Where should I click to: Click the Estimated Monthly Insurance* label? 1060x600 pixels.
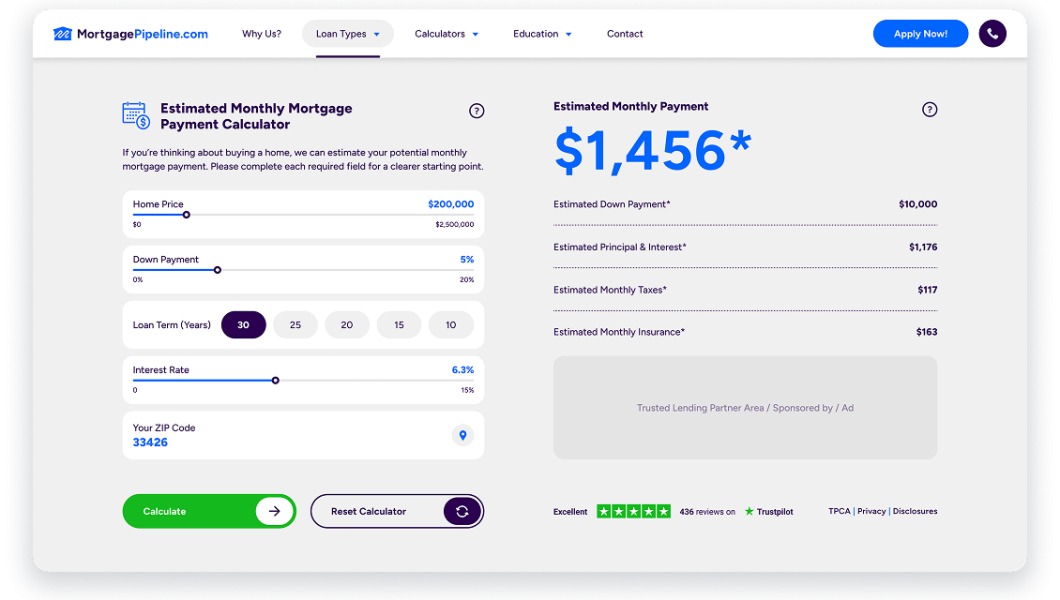(x=619, y=332)
